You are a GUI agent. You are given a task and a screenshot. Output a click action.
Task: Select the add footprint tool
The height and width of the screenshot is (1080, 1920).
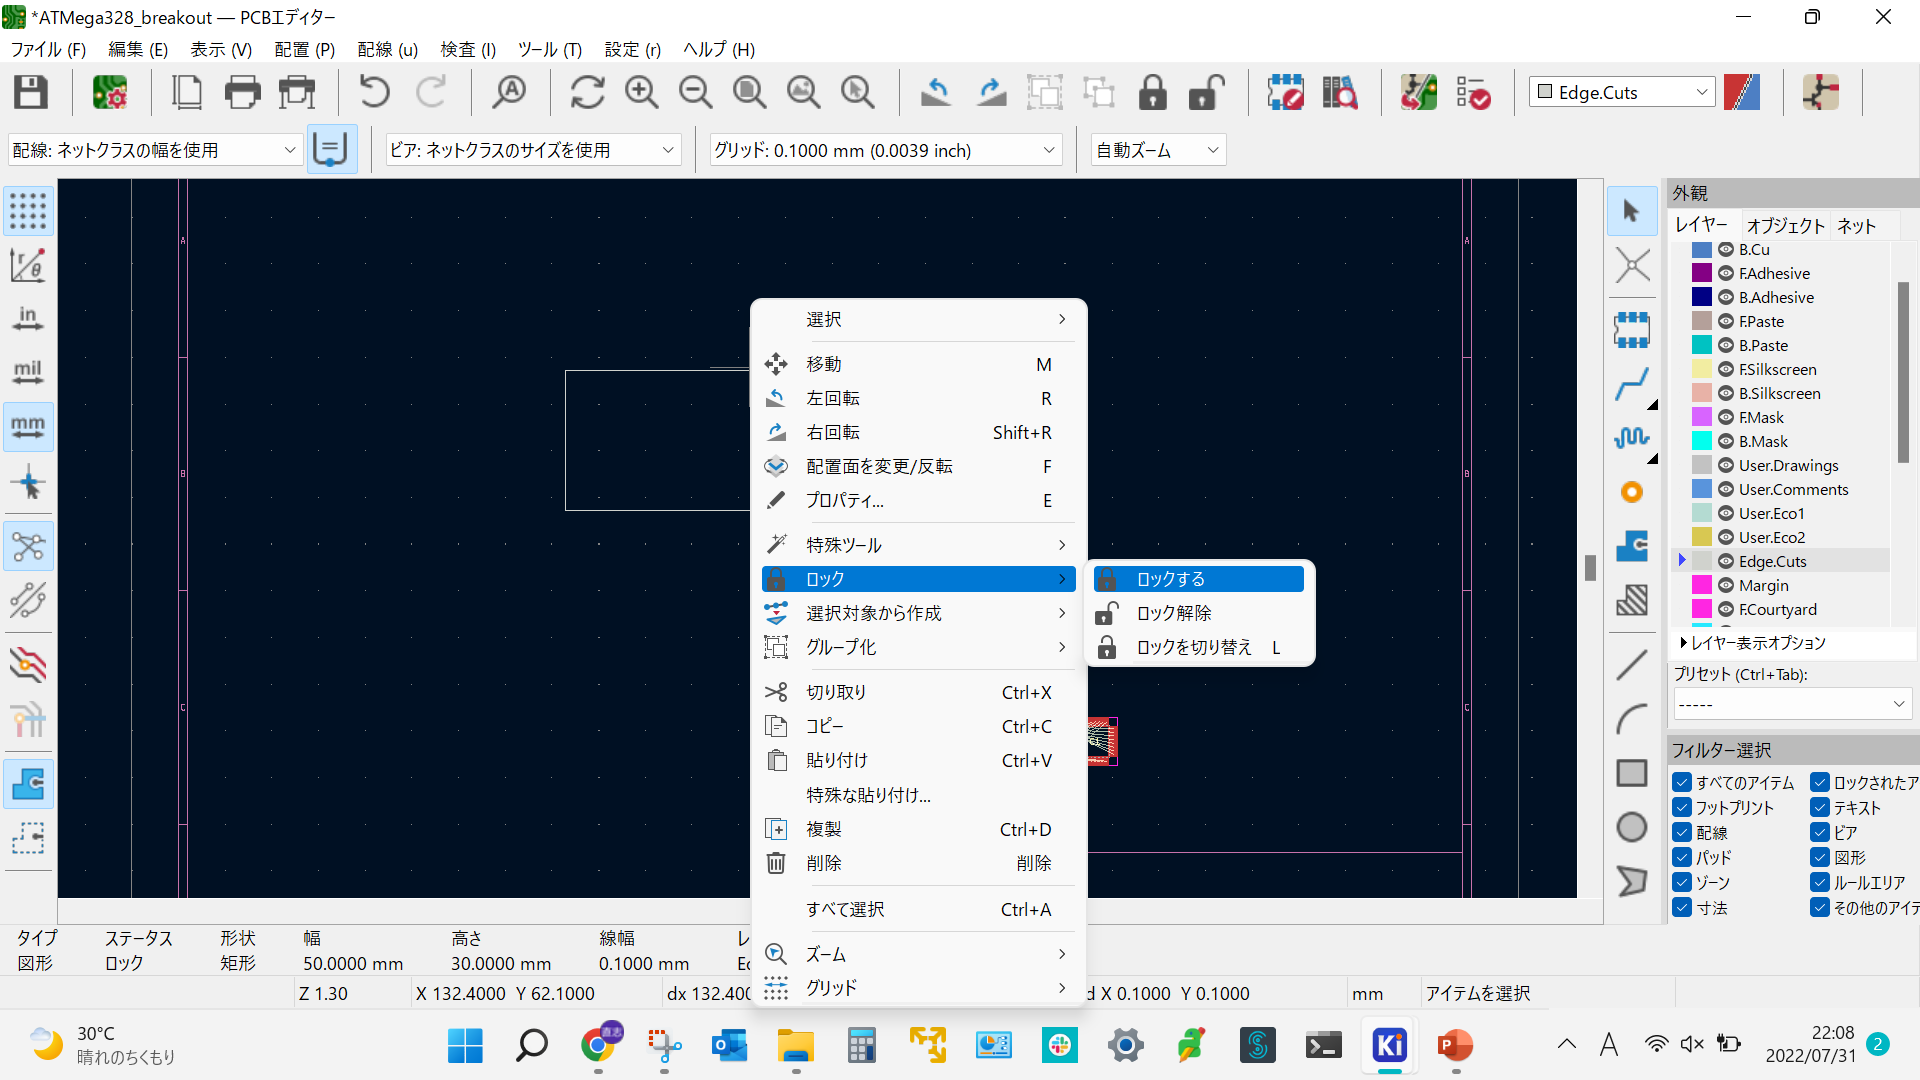tap(1631, 329)
